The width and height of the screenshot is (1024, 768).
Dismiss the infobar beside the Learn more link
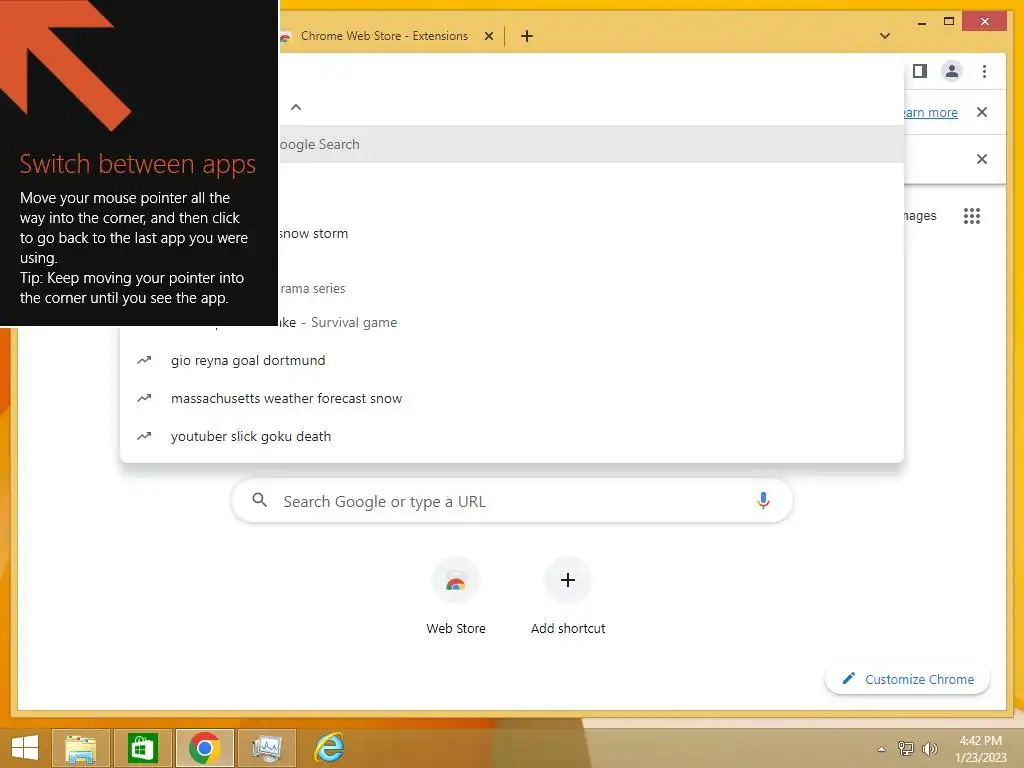click(x=982, y=112)
